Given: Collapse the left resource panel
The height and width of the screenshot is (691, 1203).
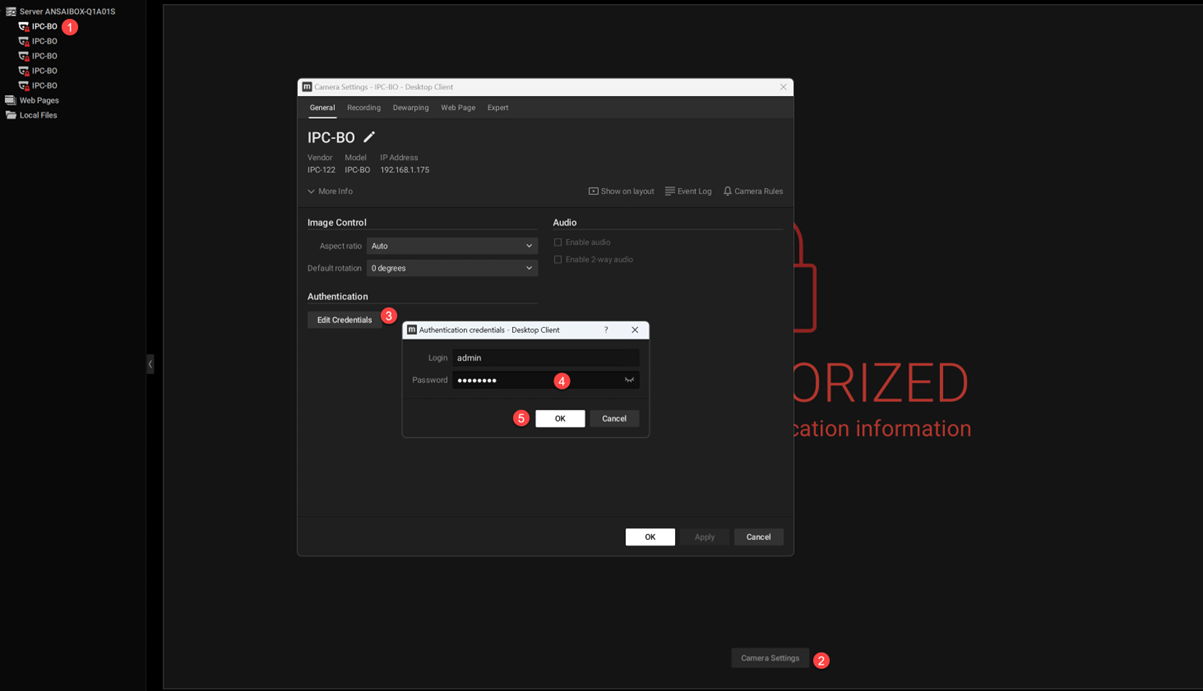Looking at the screenshot, I should (x=150, y=364).
